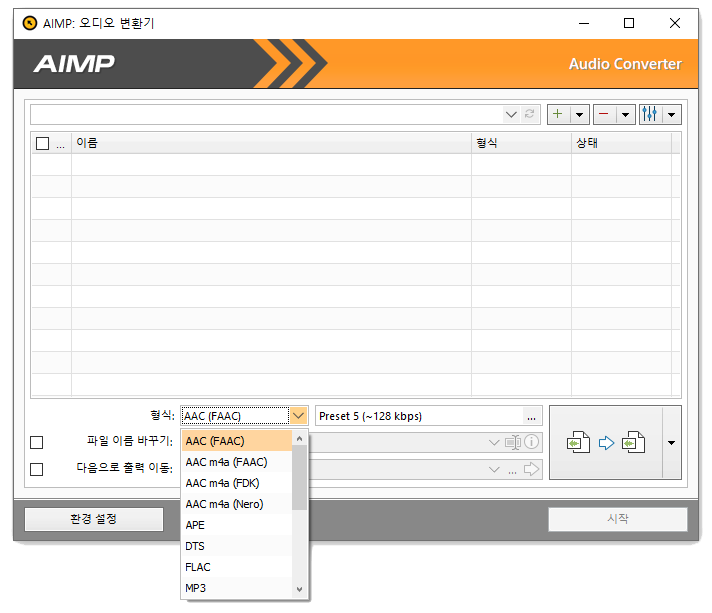The image size is (712, 613).
Task: Click the info icon in rename row
Action: coord(531,442)
